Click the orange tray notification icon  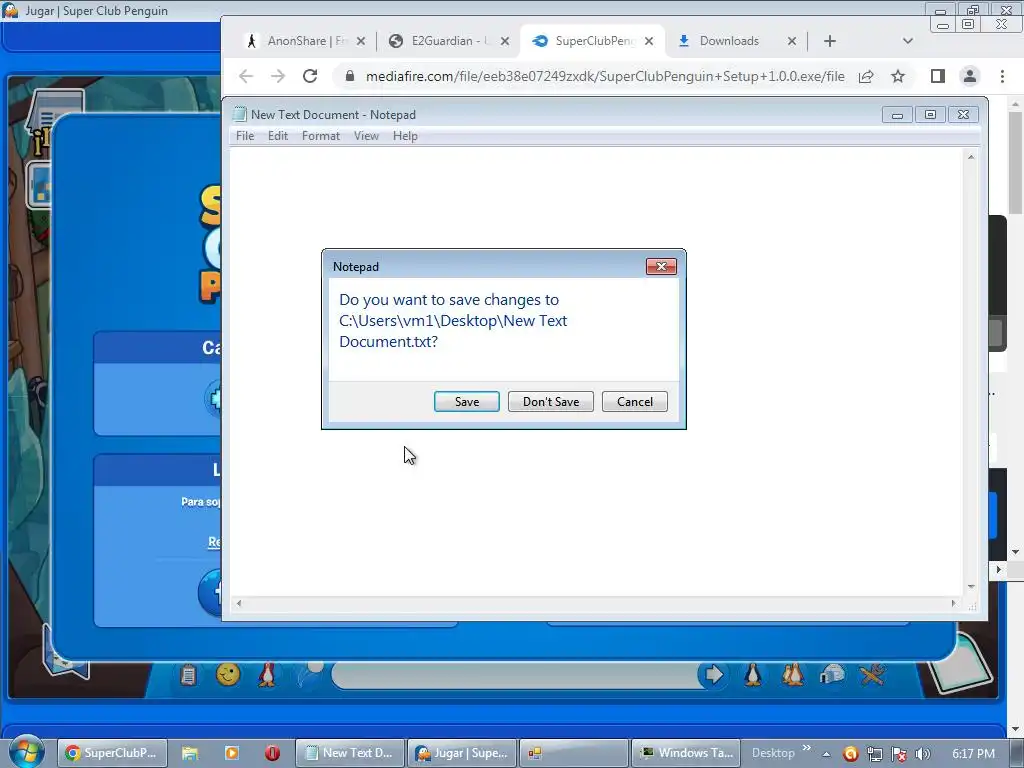point(850,754)
